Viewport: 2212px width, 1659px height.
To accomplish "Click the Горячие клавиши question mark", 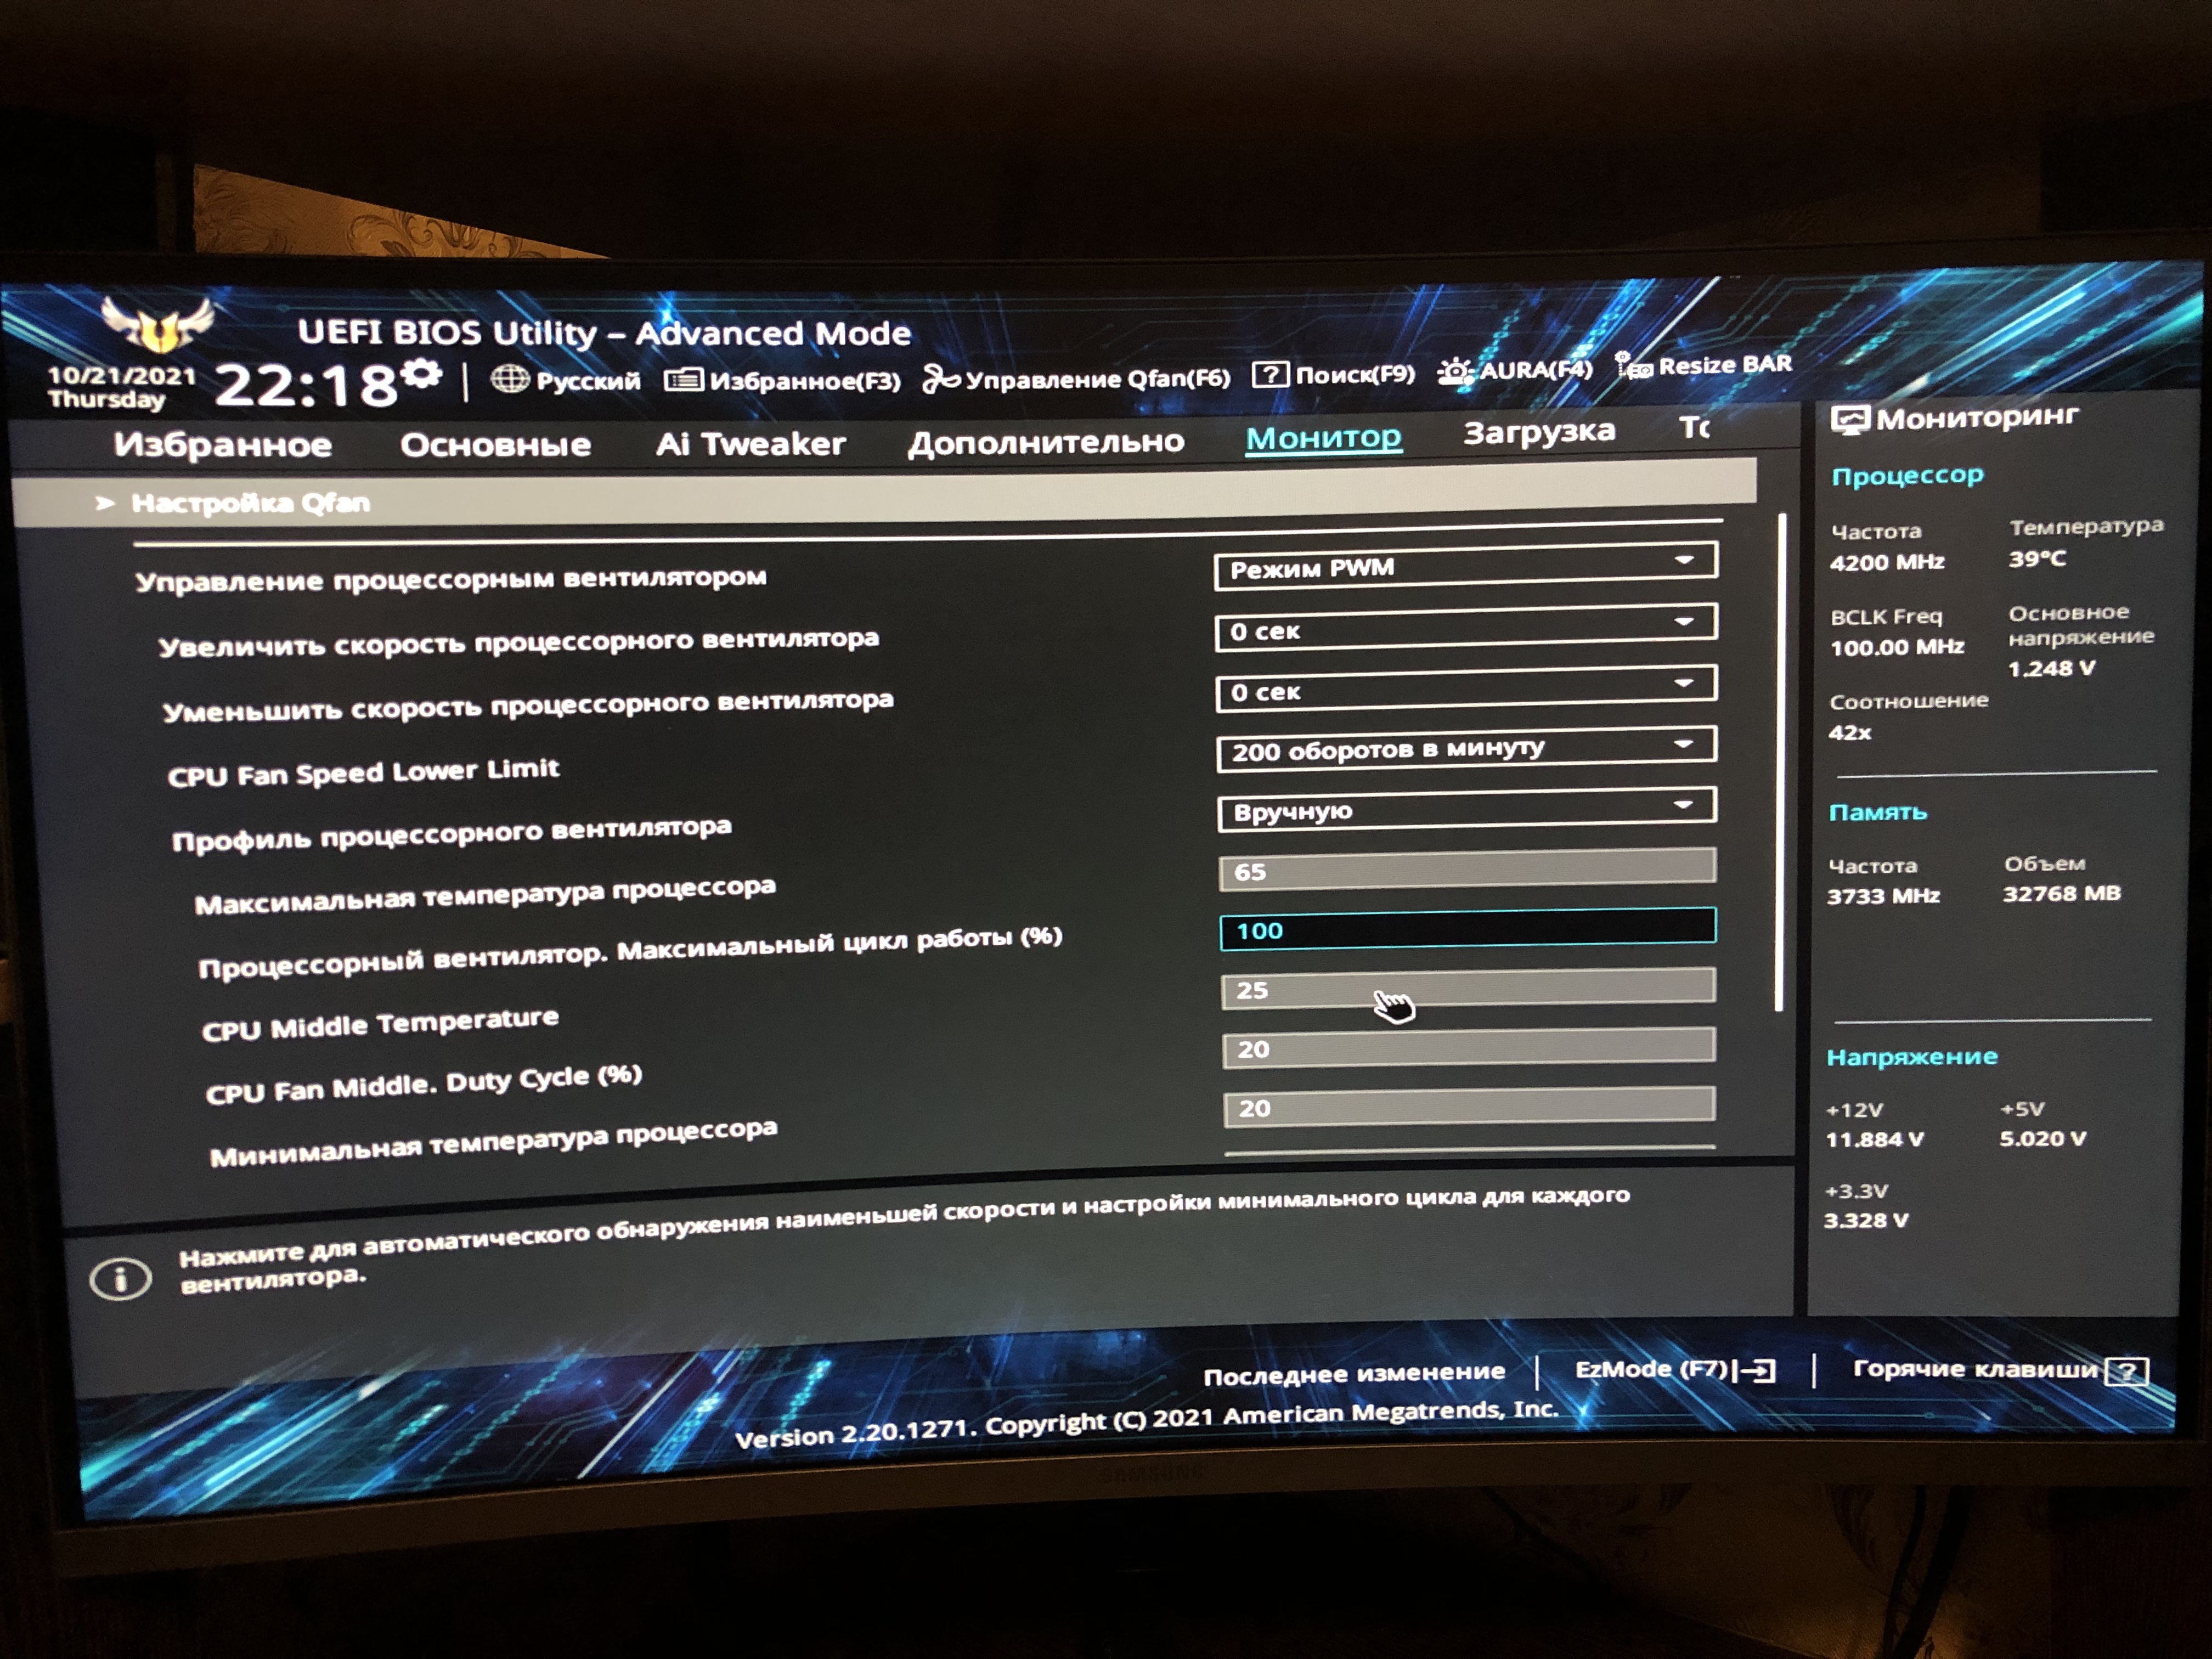I will pyautogui.click(x=2126, y=1371).
